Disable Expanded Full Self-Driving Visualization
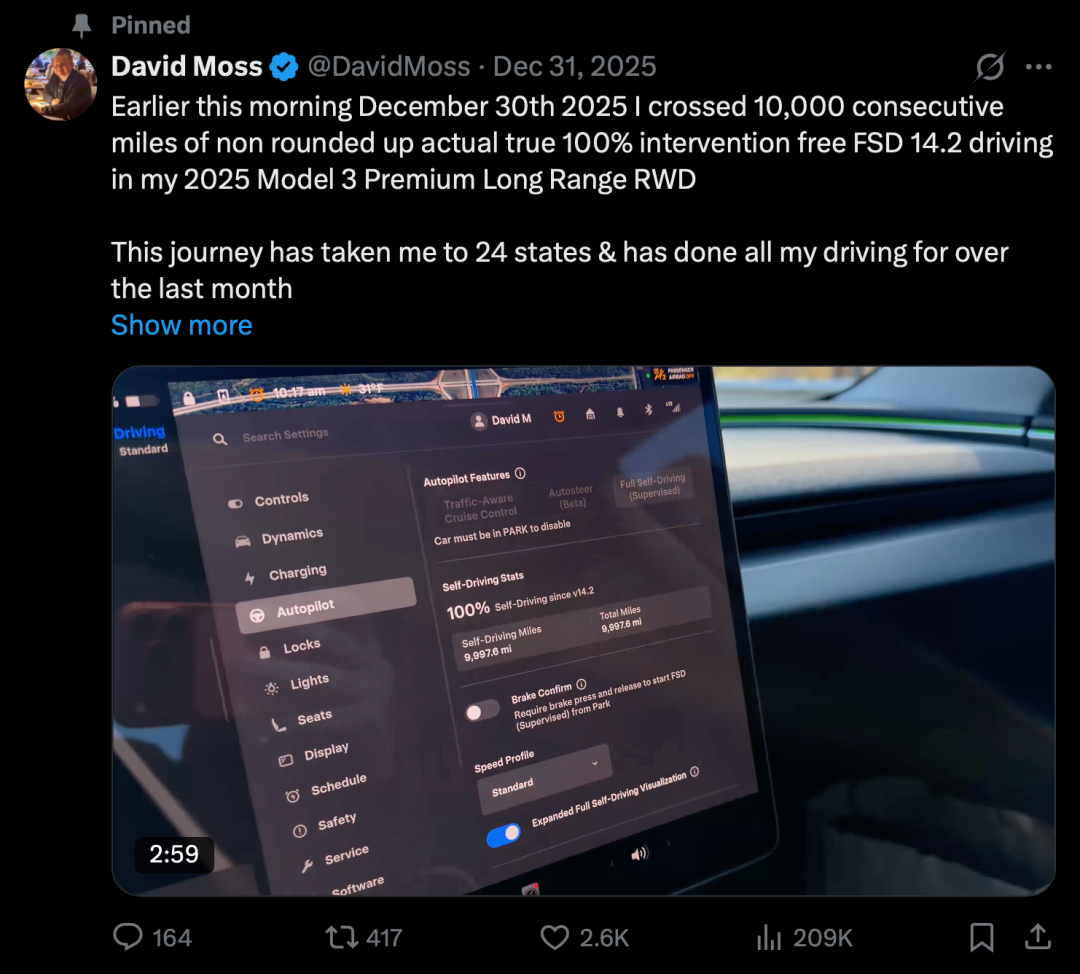 [503, 837]
